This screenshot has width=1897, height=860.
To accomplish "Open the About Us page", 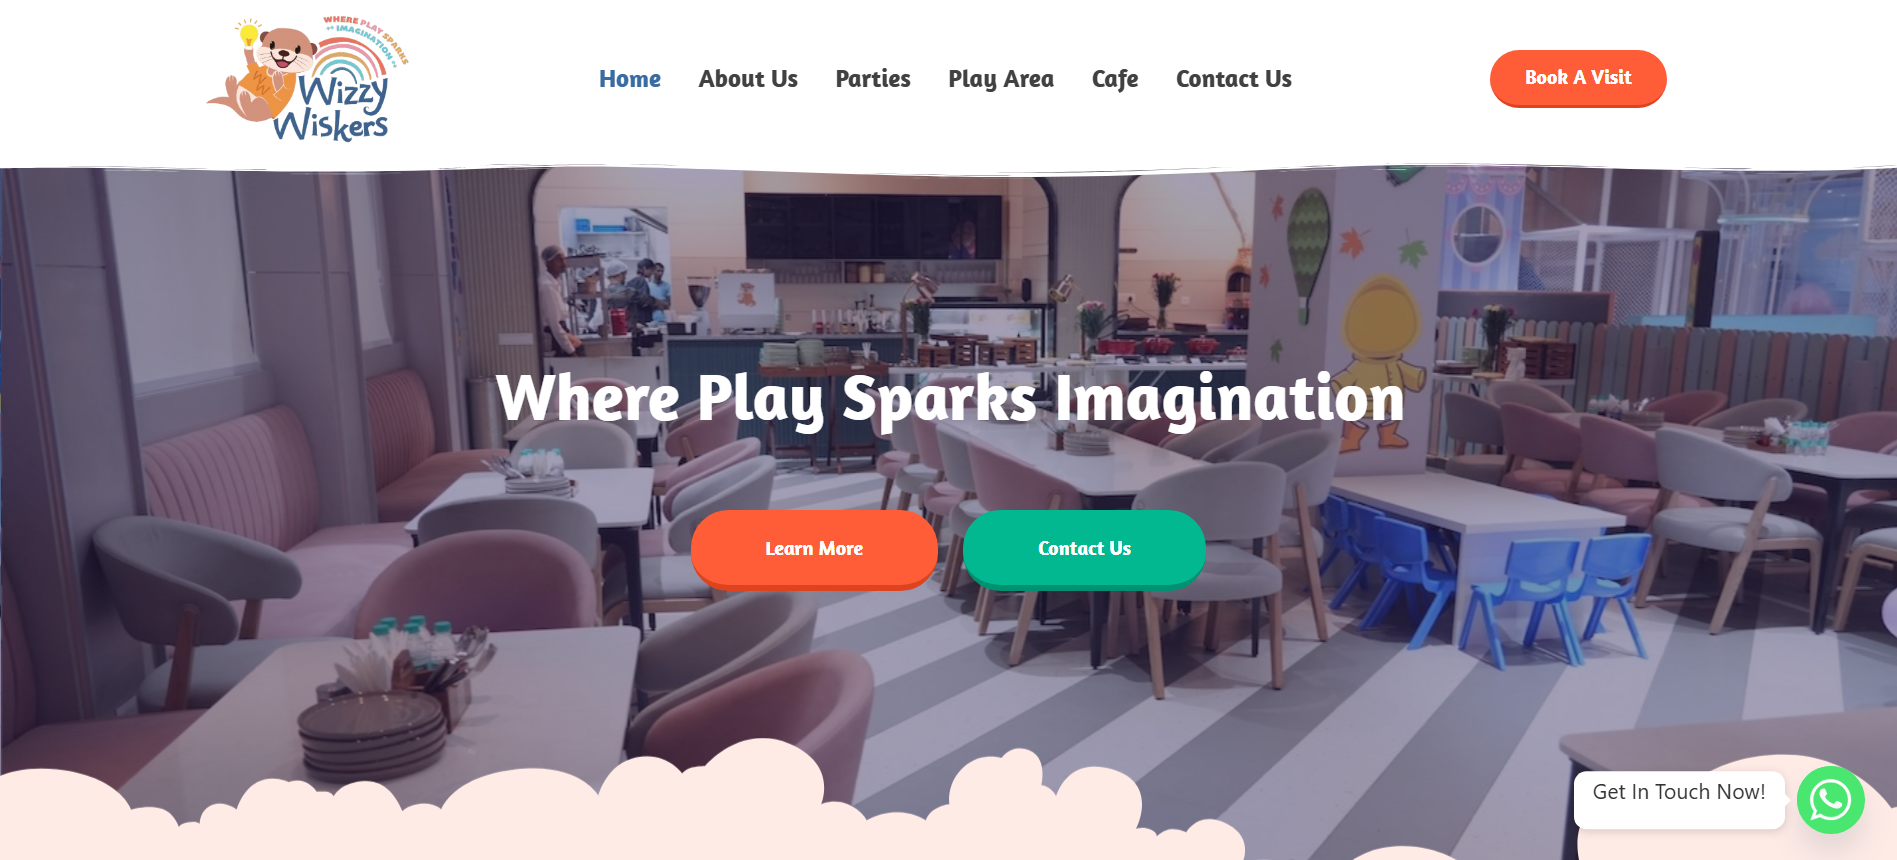I will [x=748, y=79].
